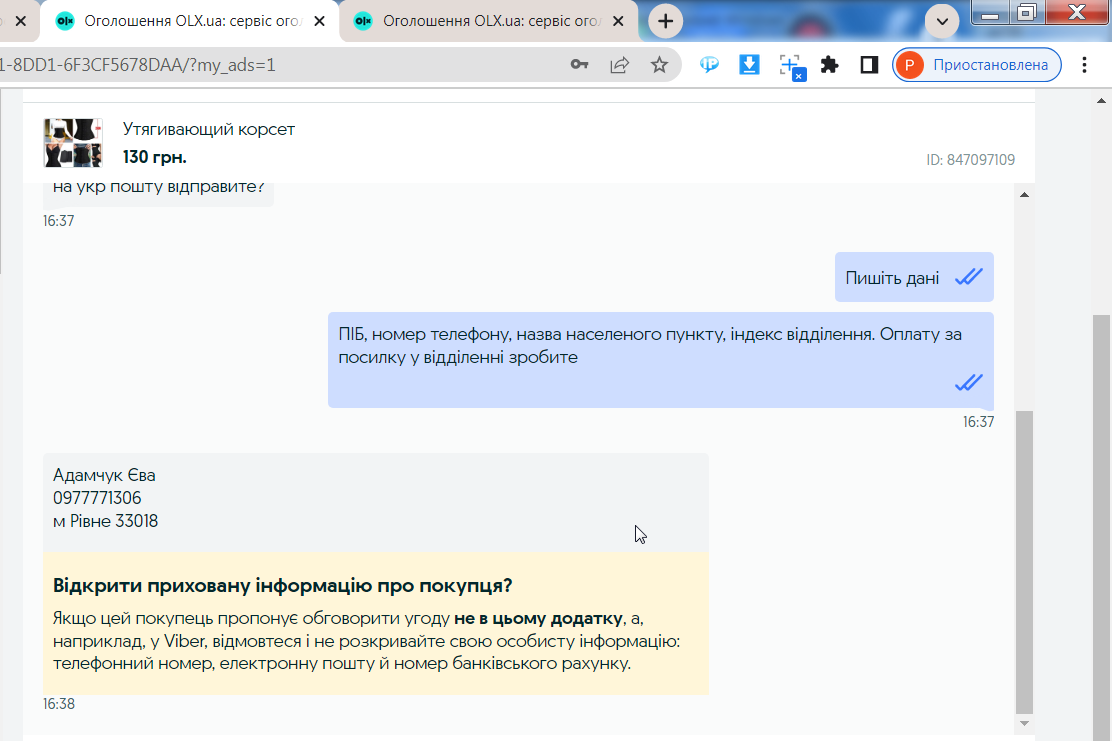1112x741 pixels.
Task: Toggle the browser side panel icon
Action: tap(869, 65)
